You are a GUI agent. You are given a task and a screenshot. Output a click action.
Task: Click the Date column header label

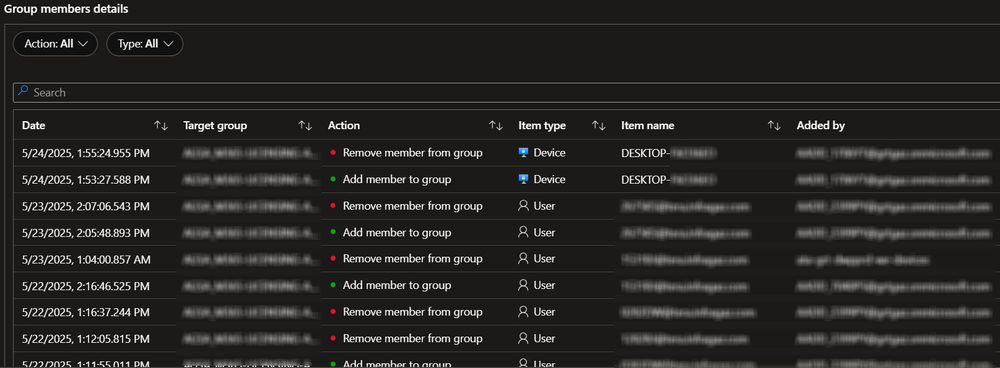(34, 126)
